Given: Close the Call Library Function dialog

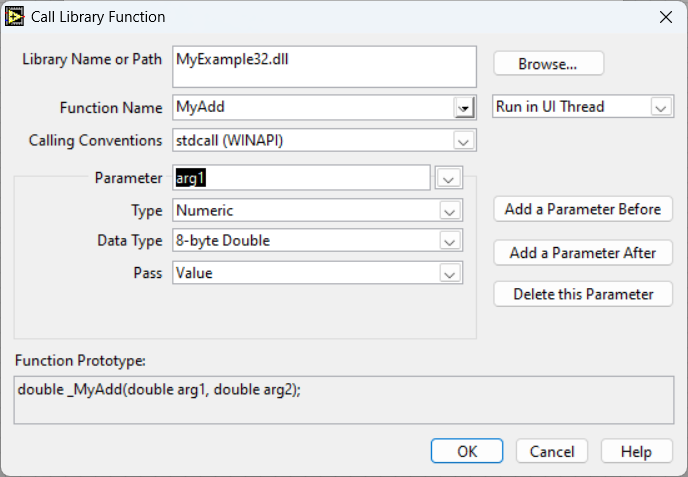Looking at the screenshot, I should pos(665,17).
